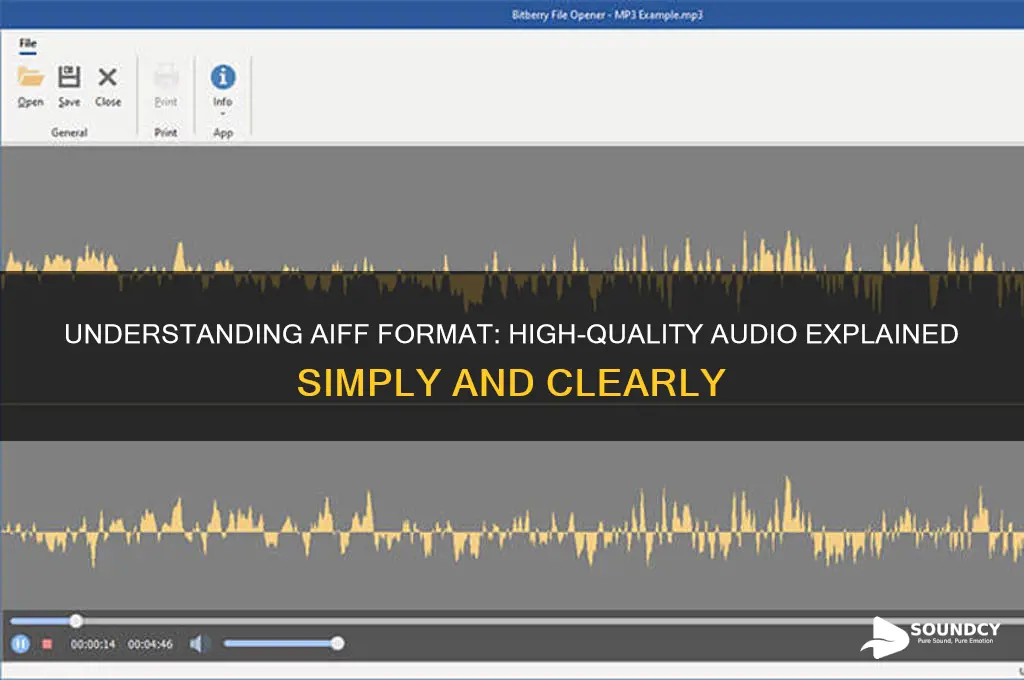Viewport: 1024px width, 680px height.
Task: Click elapsed time 00:00:14
Action: pyautogui.click(x=93, y=644)
